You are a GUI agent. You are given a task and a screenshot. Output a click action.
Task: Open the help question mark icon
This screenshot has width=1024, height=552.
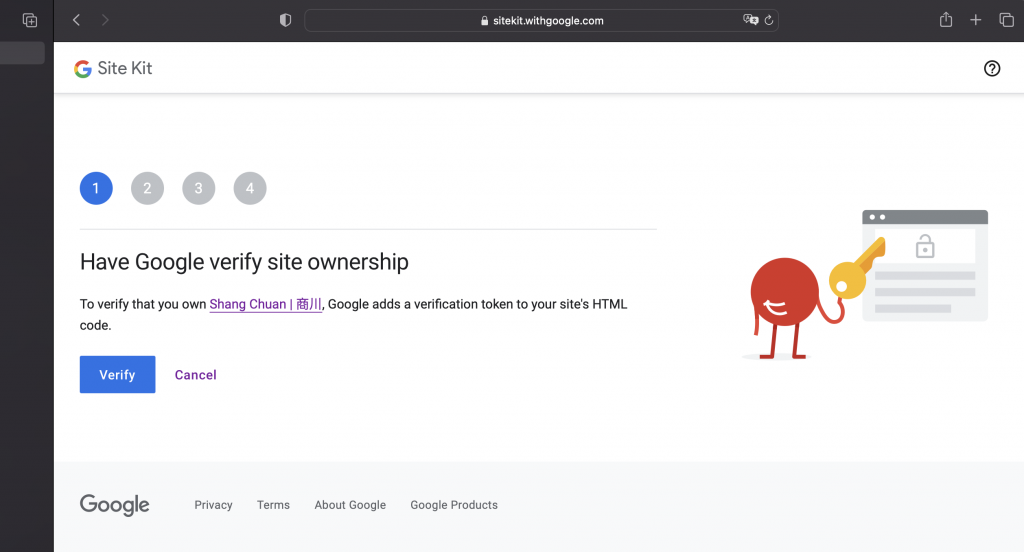click(992, 68)
